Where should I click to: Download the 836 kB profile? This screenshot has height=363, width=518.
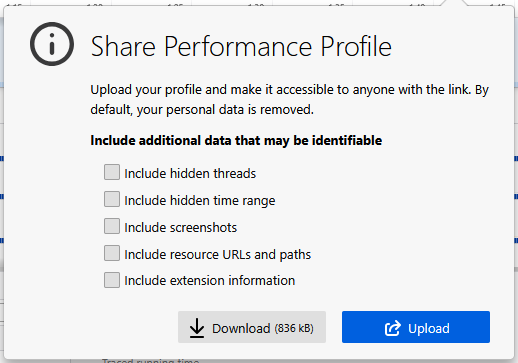coord(252,327)
